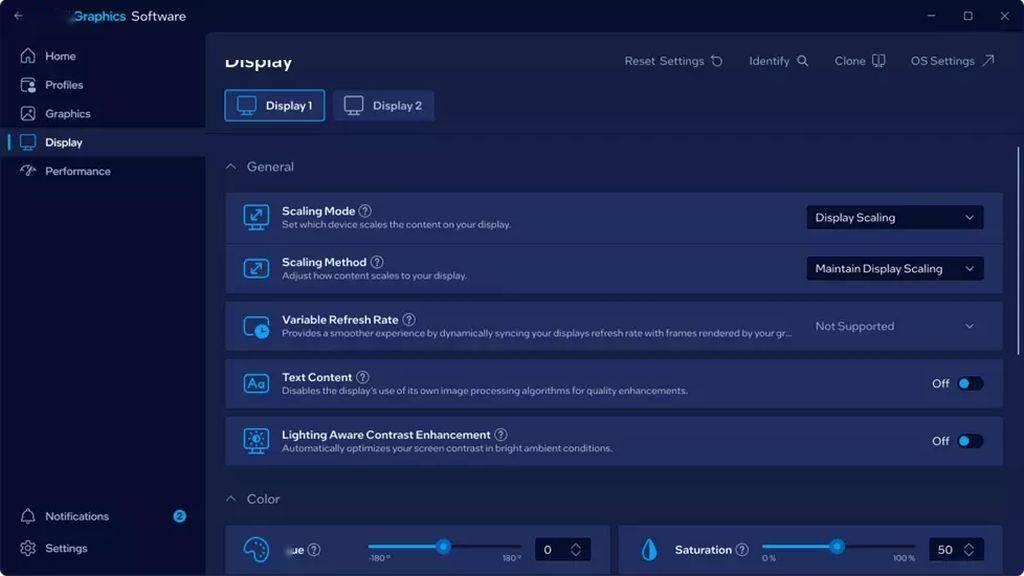Viewport: 1024px width, 576px height.
Task: Click the Scaling Method row icon
Action: 256,268
